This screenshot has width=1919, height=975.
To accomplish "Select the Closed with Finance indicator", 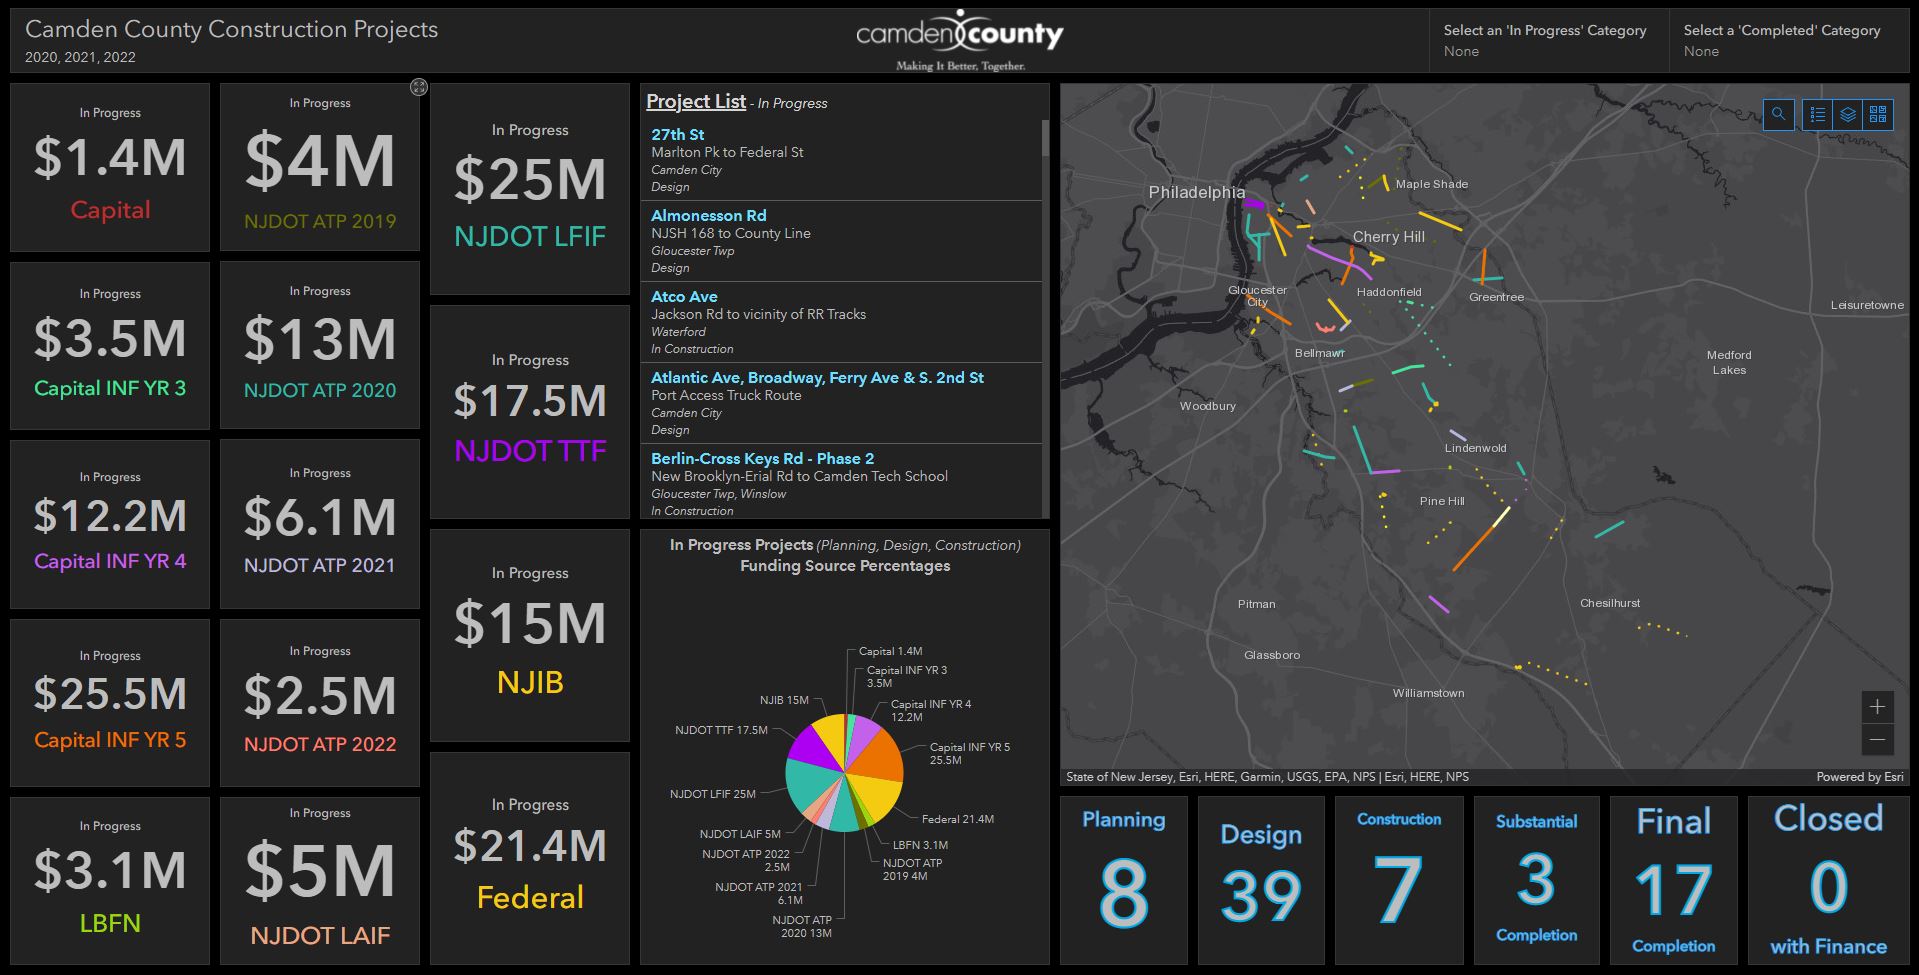I will pyautogui.click(x=1829, y=880).
